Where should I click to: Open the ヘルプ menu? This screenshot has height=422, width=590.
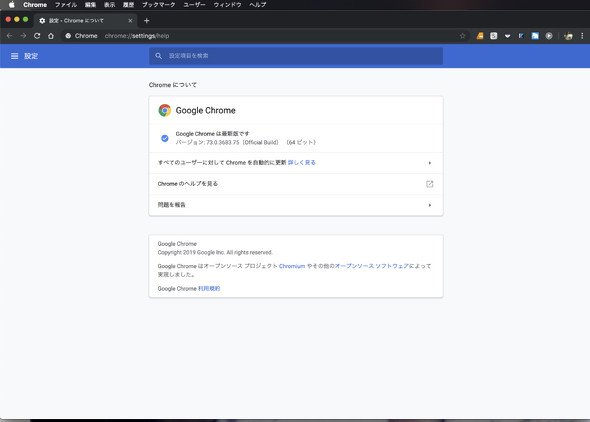[258, 5]
